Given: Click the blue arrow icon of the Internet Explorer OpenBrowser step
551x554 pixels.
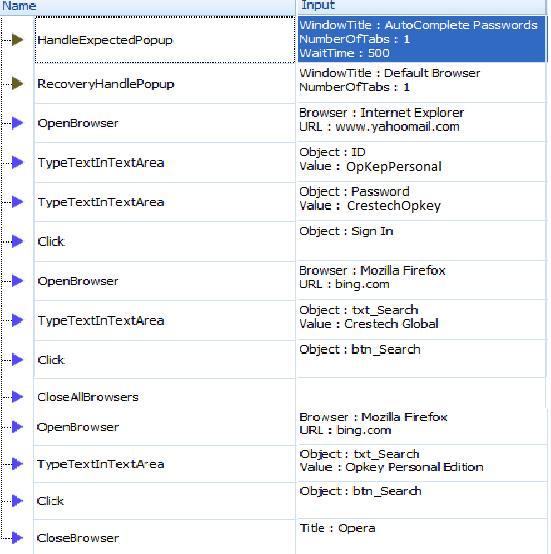Looking at the screenshot, I should 17,123.
